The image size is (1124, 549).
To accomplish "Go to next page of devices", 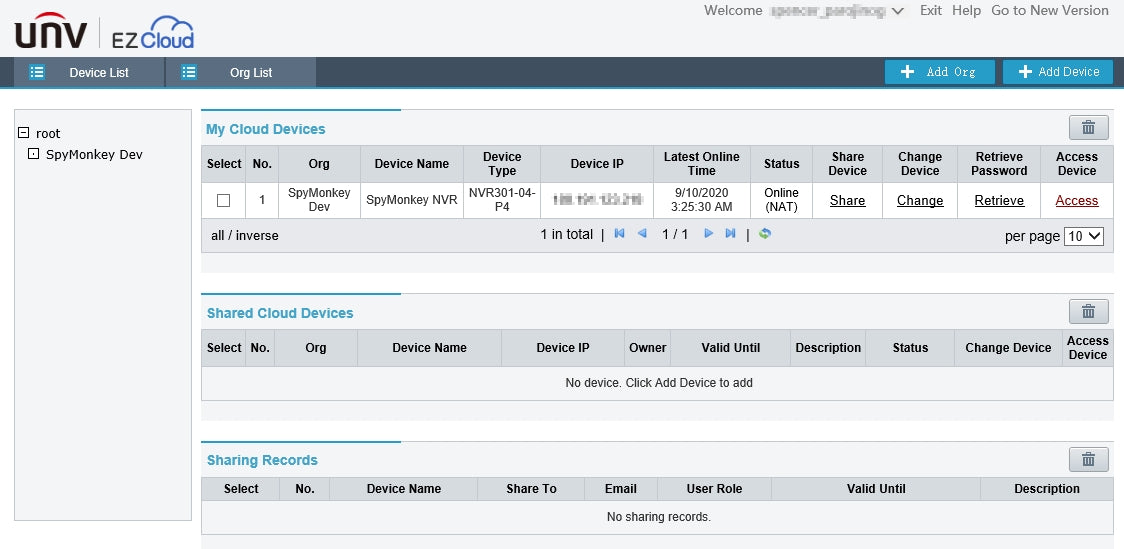I will click(x=708, y=234).
